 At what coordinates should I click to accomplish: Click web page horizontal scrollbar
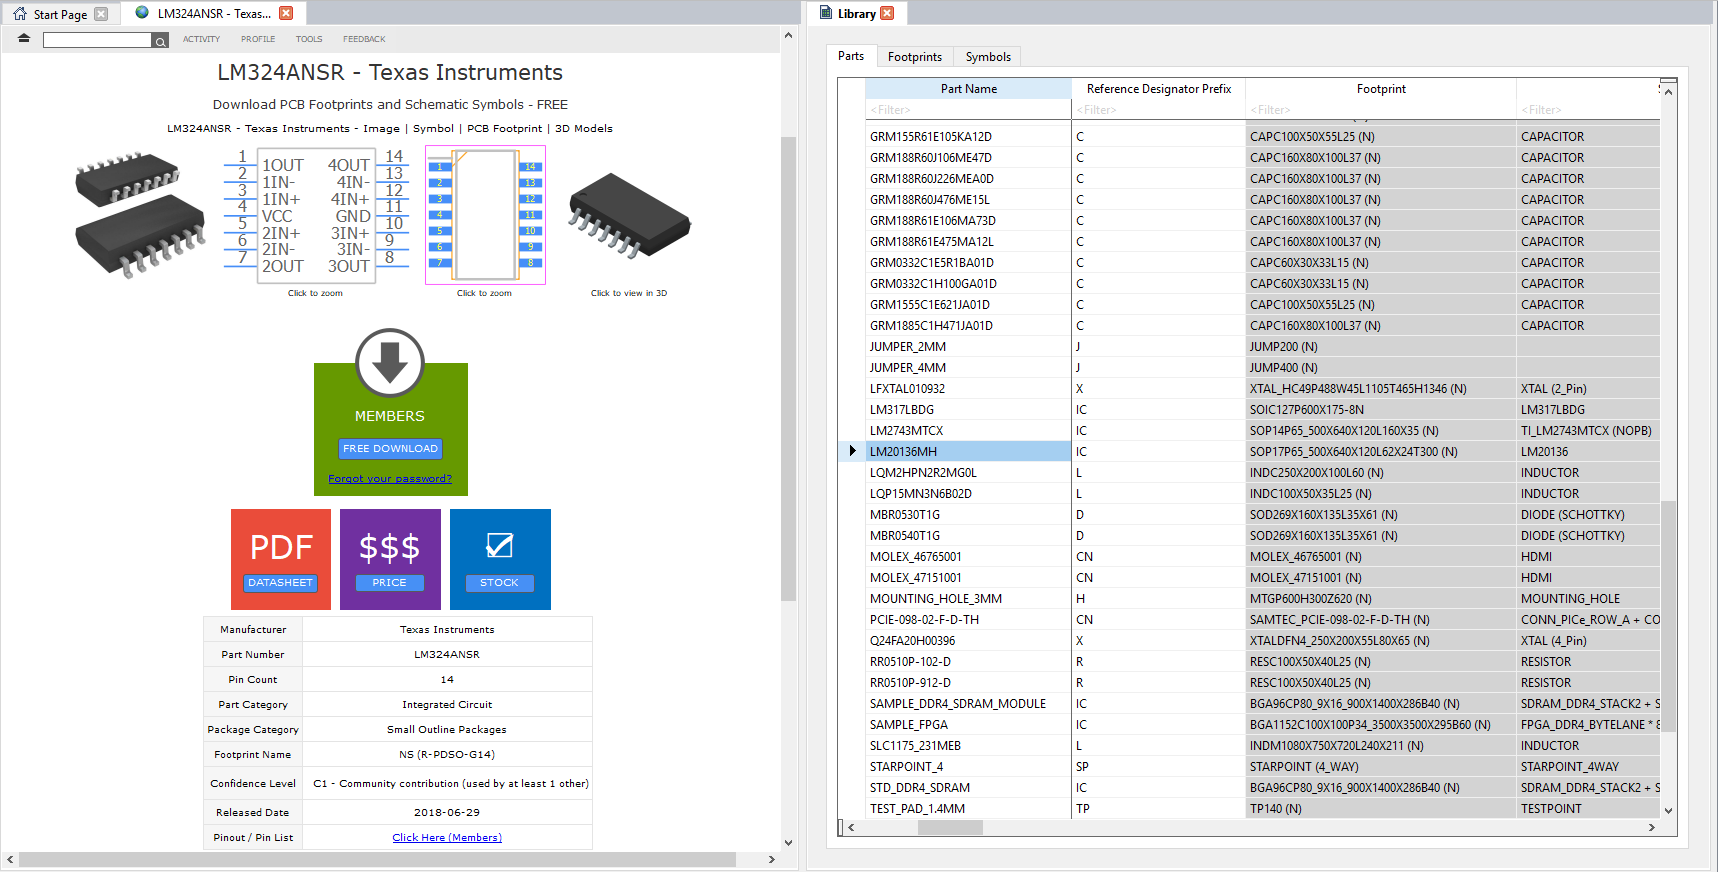[x=377, y=859]
